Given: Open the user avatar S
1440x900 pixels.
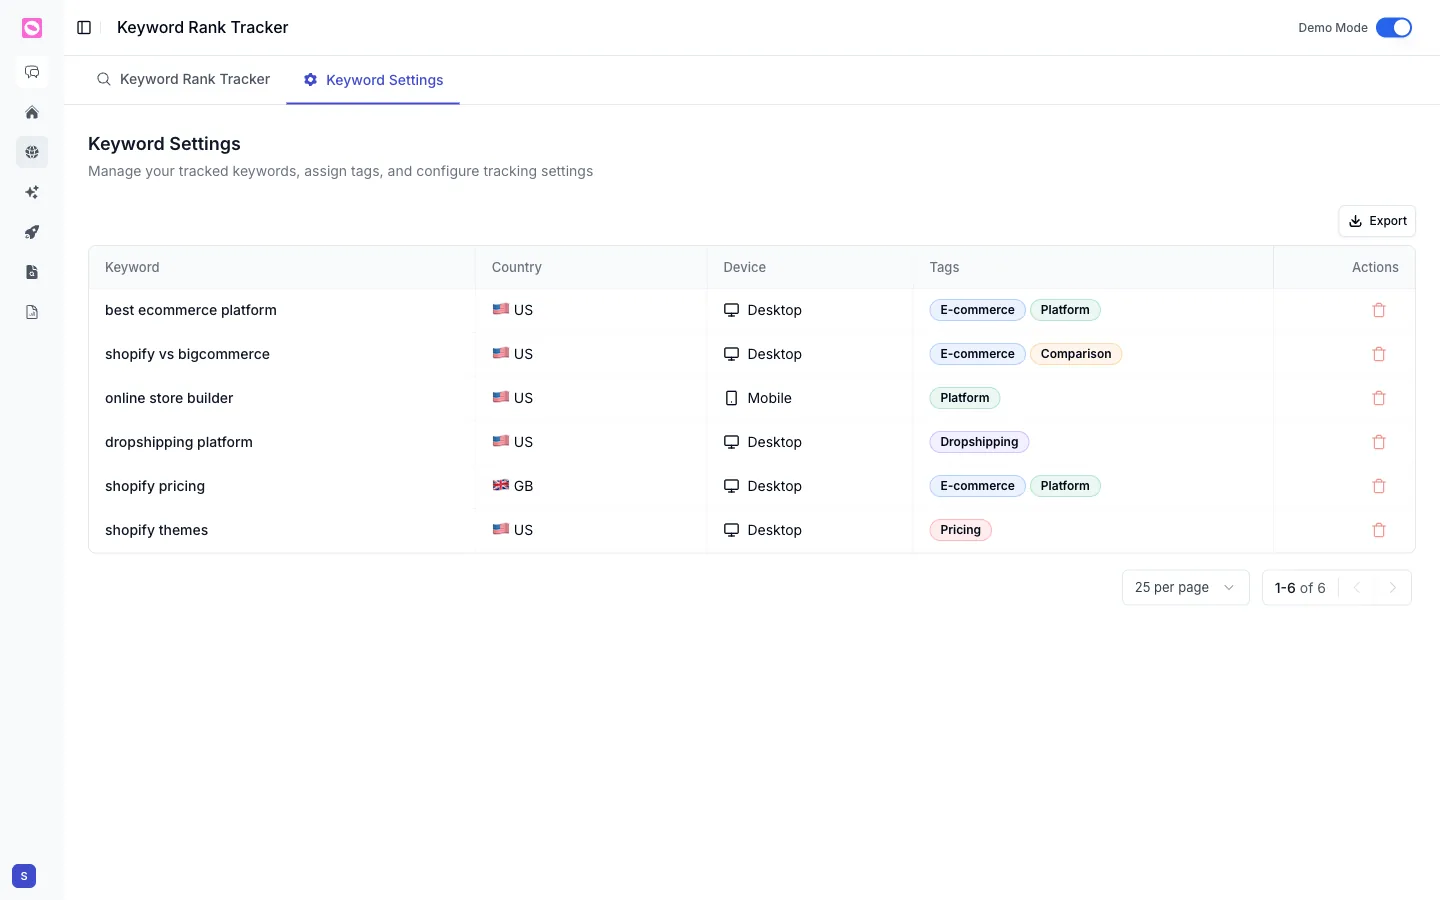Looking at the screenshot, I should coord(24,876).
